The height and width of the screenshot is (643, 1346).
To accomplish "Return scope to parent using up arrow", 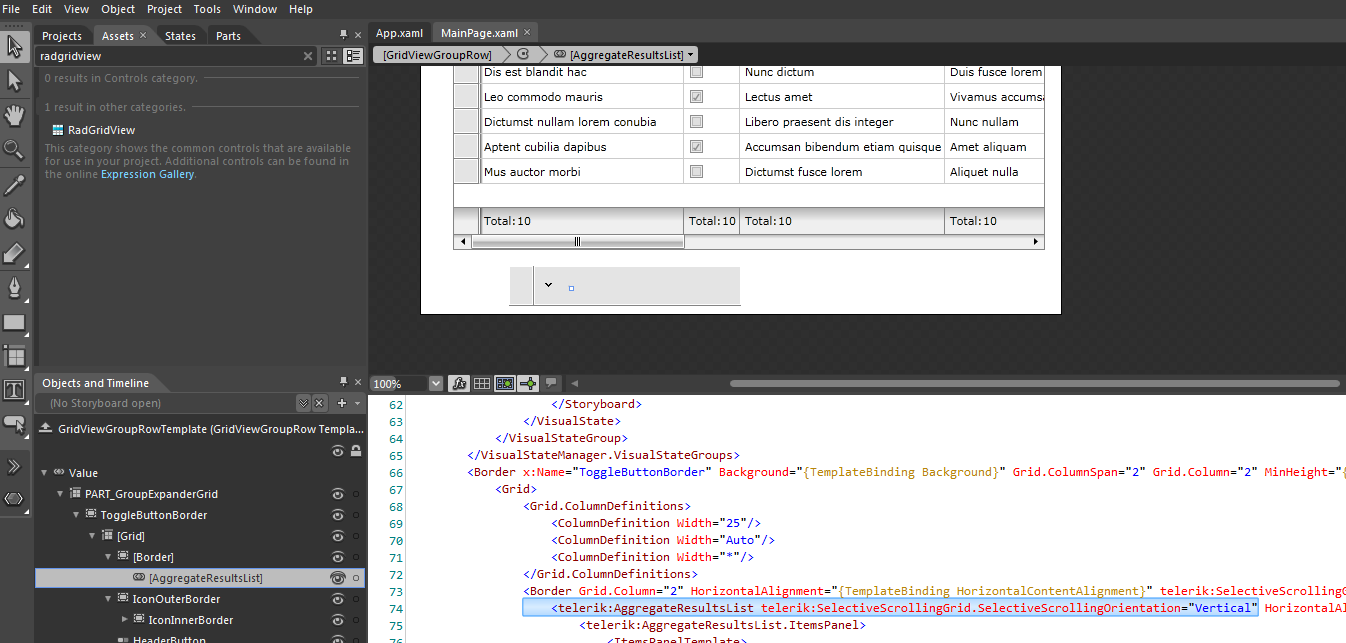I will [x=45, y=428].
